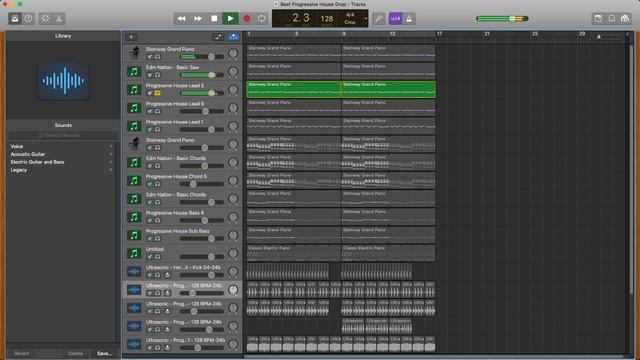This screenshot has width=640, height=360.
Task: Click the horizontal zoom slider above timeline
Action: (609, 37)
